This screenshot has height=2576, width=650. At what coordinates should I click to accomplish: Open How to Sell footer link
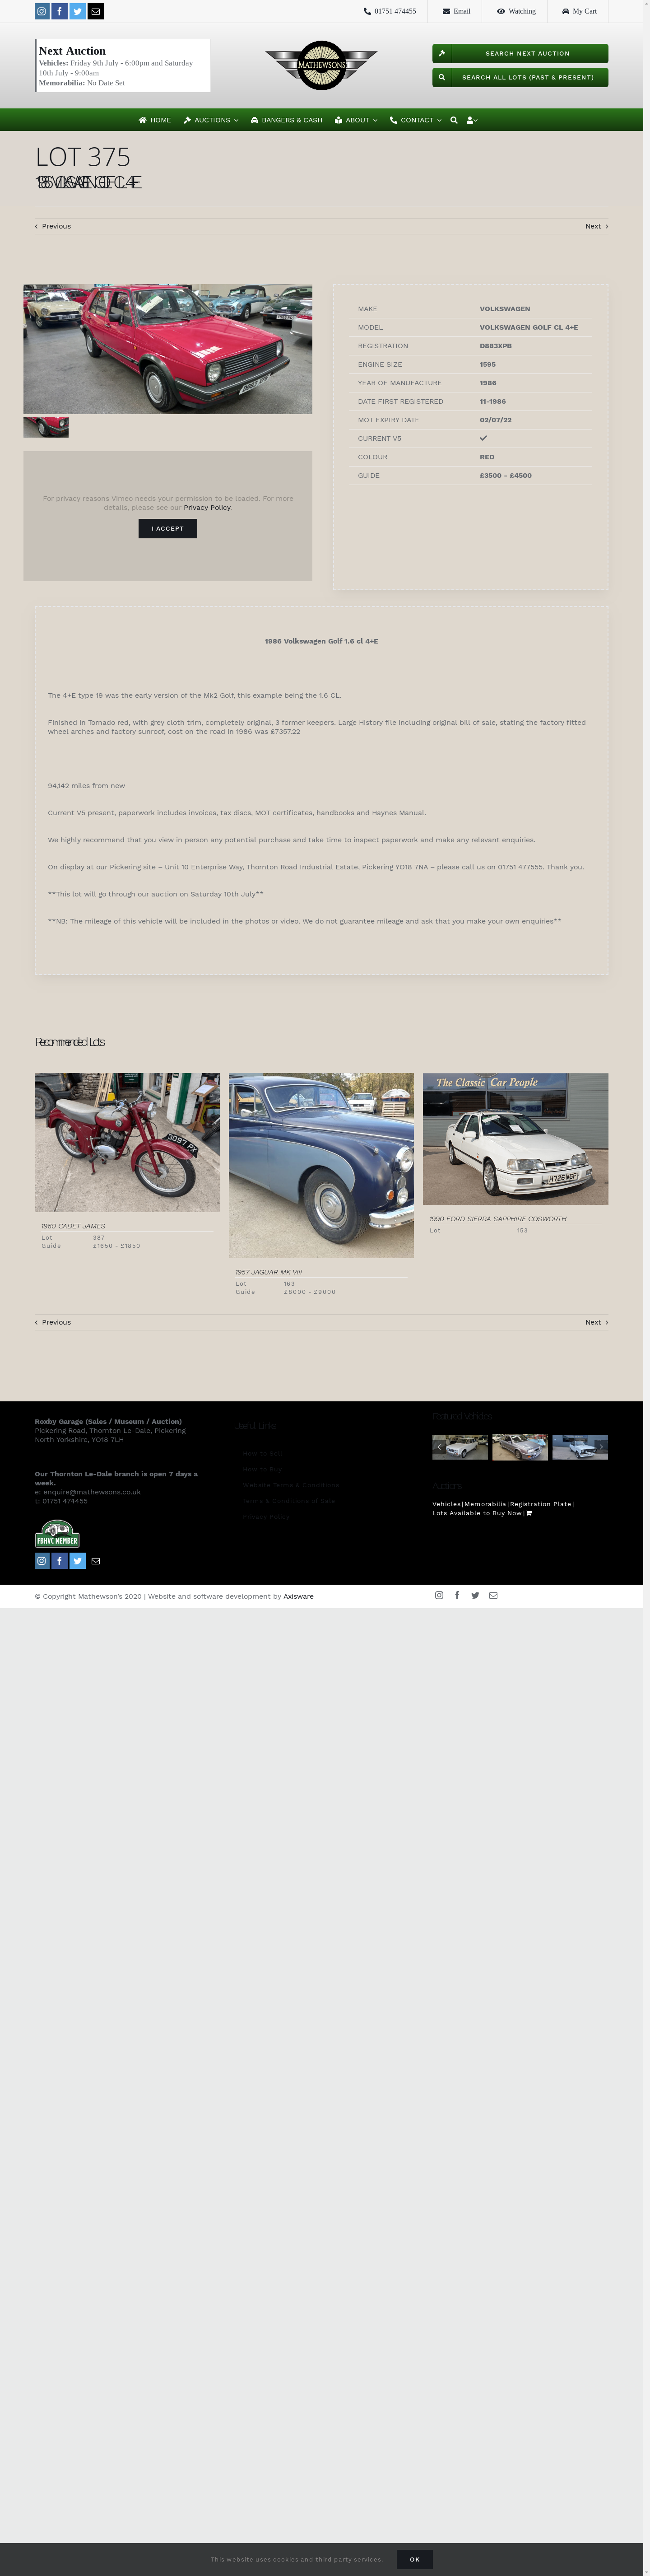[262, 1453]
